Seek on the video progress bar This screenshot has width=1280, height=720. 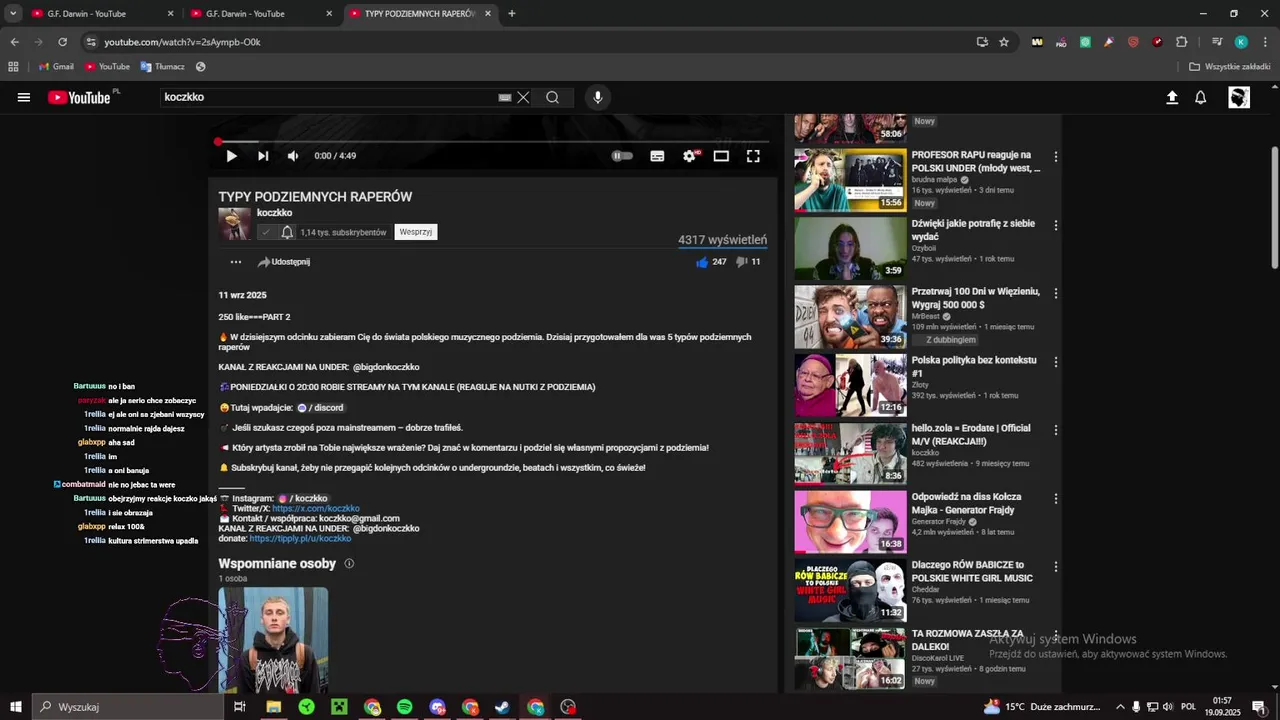click(494, 142)
